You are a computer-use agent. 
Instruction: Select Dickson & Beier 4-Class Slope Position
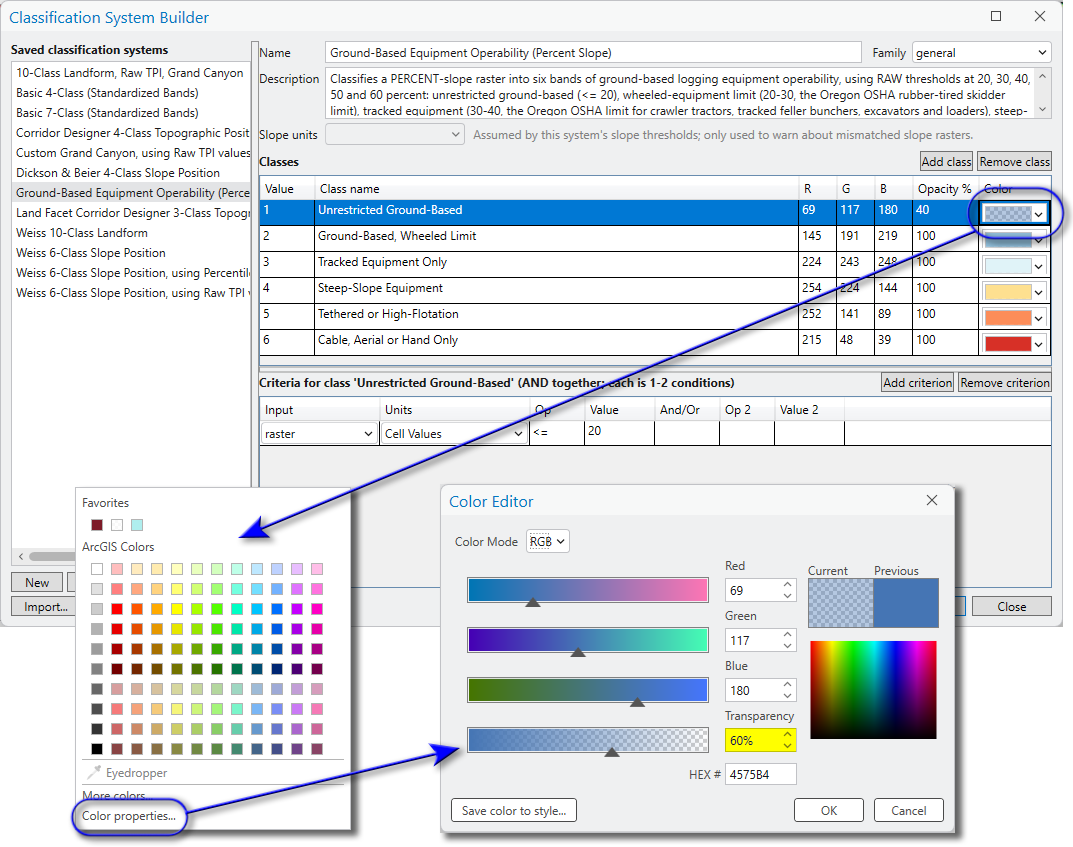point(131,172)
